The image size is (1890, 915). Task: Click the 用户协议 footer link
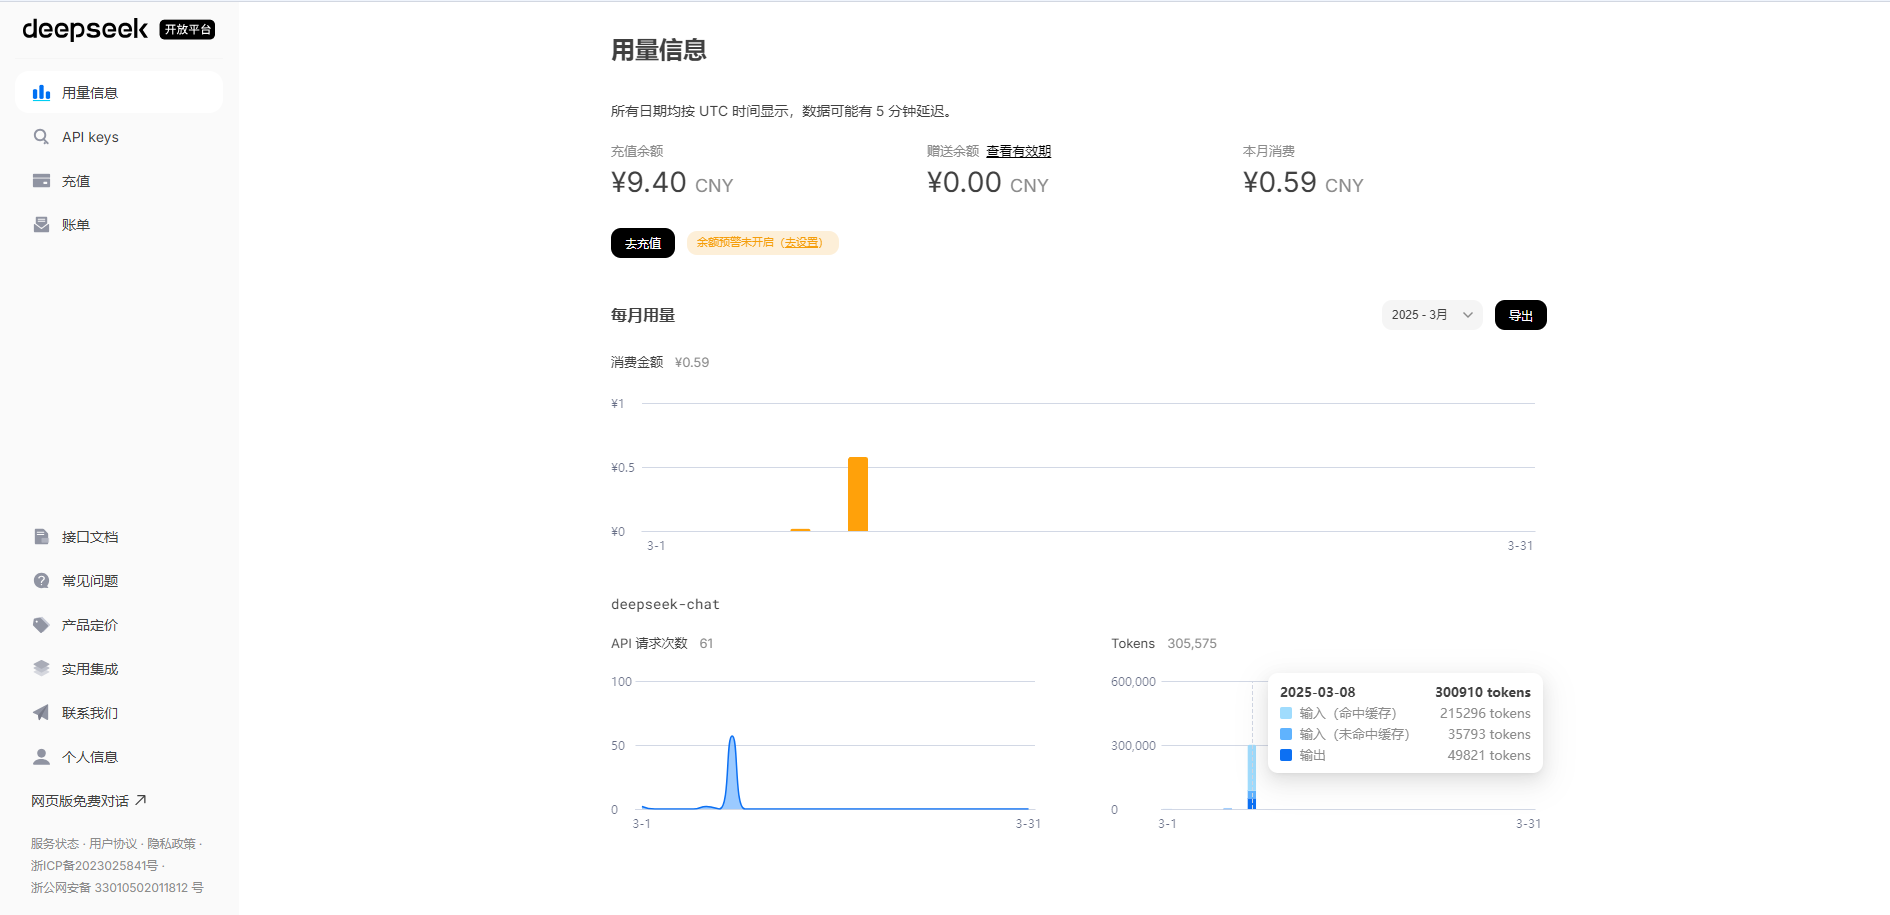tap(113, 844)
